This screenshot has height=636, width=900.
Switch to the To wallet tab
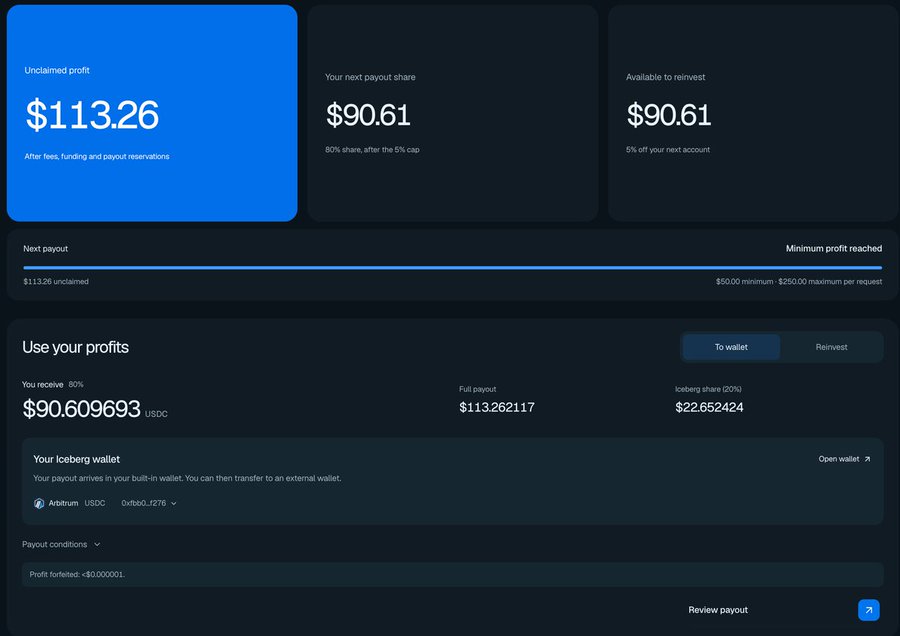tap(731, 347)
